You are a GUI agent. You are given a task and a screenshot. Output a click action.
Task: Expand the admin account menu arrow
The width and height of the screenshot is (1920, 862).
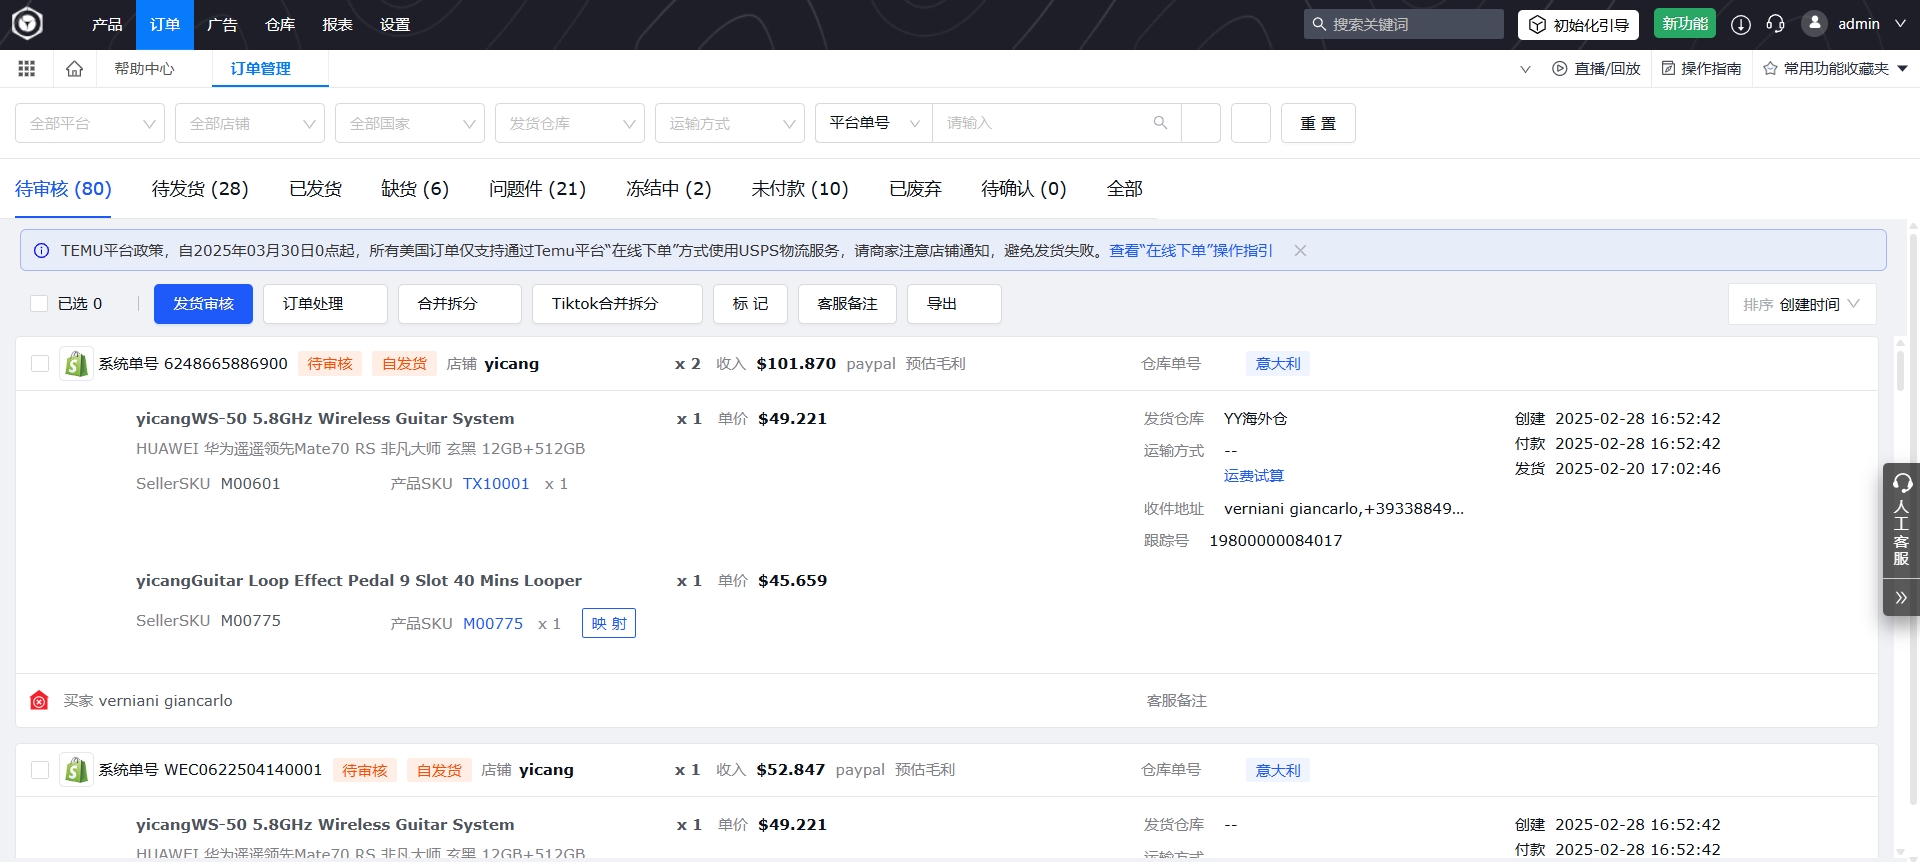pos(1900,24)
